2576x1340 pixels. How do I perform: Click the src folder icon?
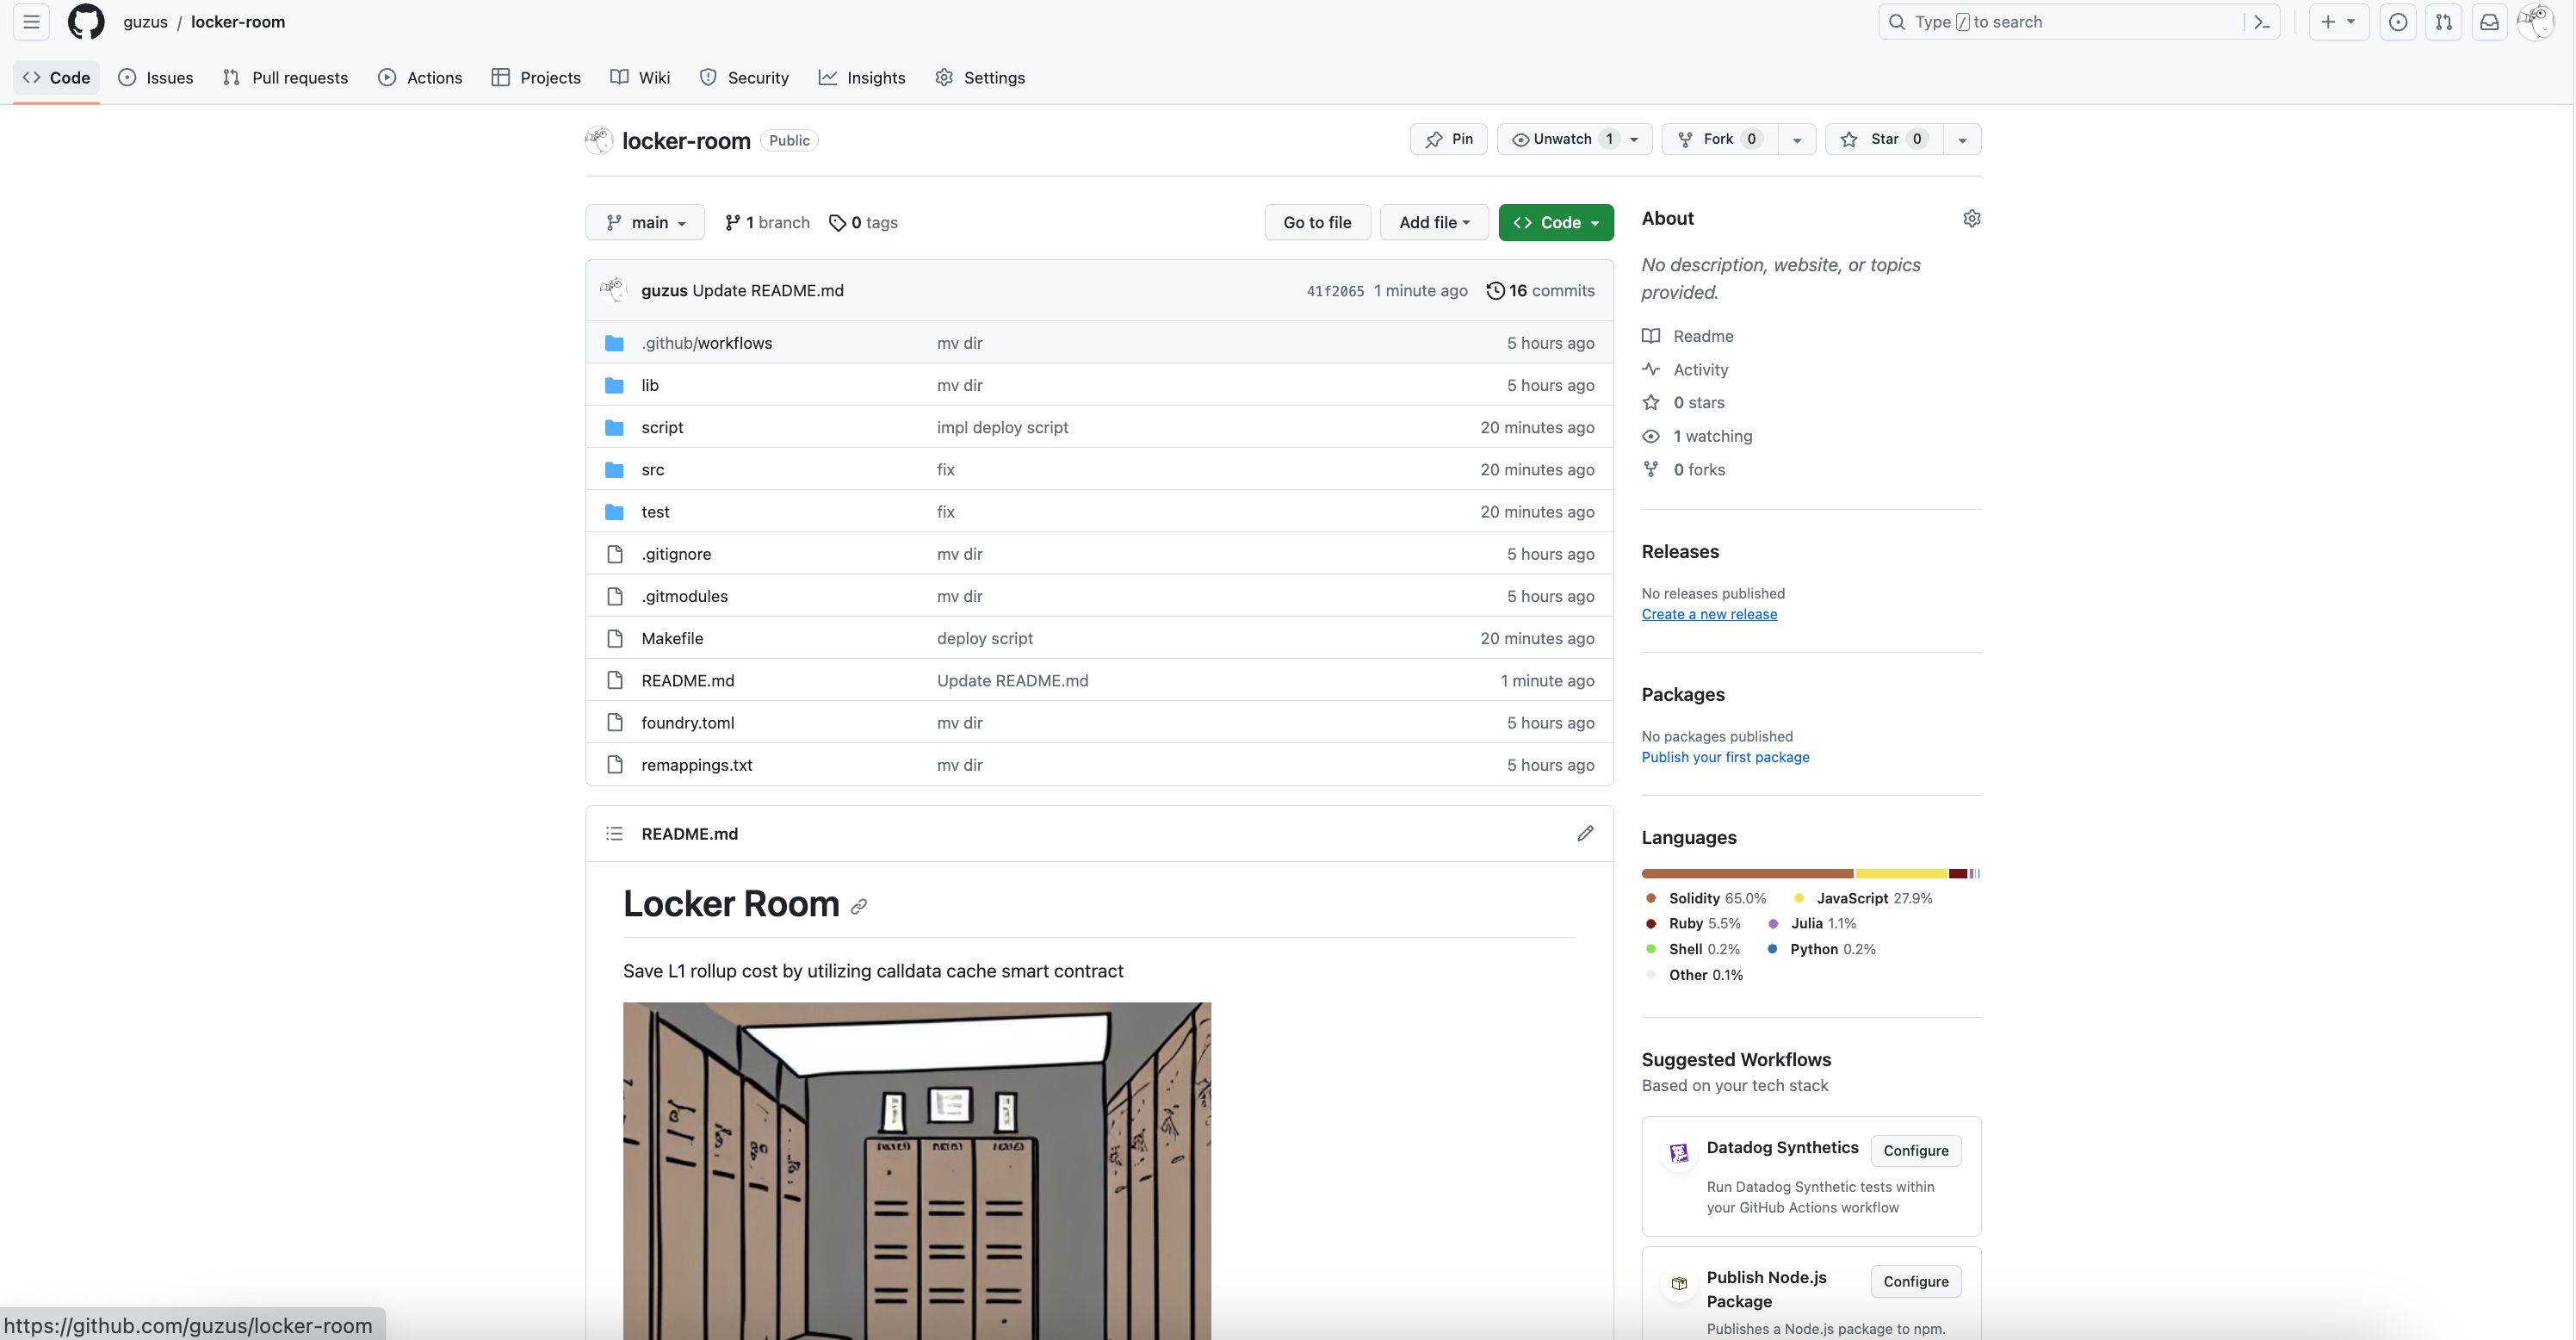614,470
